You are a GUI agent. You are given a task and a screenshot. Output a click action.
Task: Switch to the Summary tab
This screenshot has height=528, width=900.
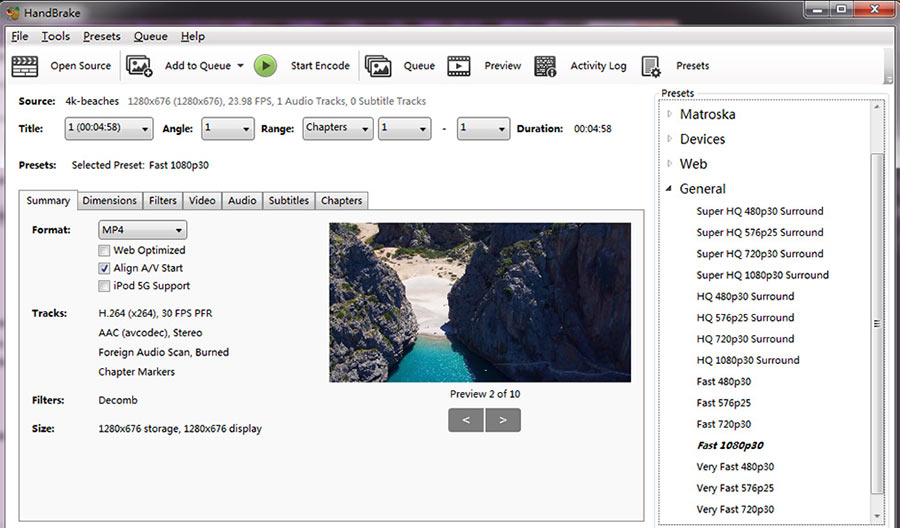pos(48,200)
